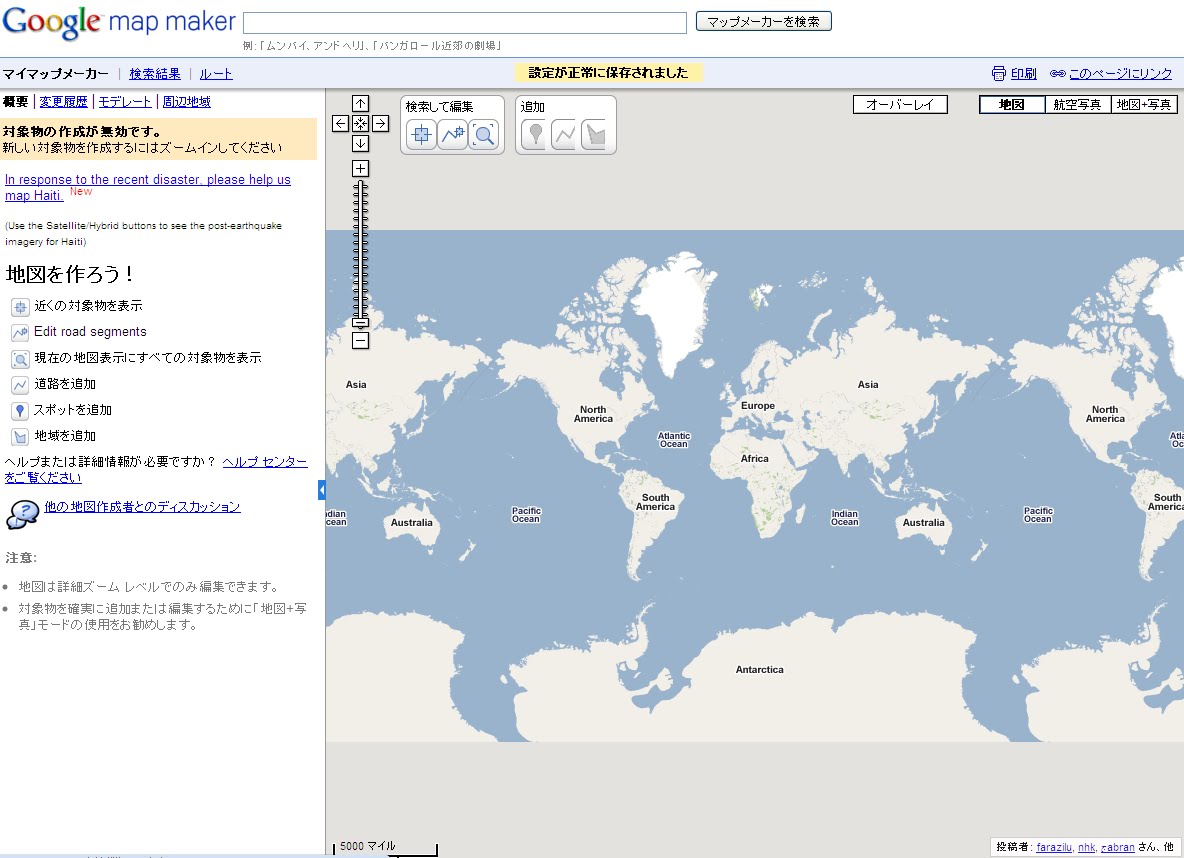Image resolution: width=1184 pixels, height=858 pixels.
Task: Pan the map left with arrow button
Action: pyautogui.click(x=341, y=123)
